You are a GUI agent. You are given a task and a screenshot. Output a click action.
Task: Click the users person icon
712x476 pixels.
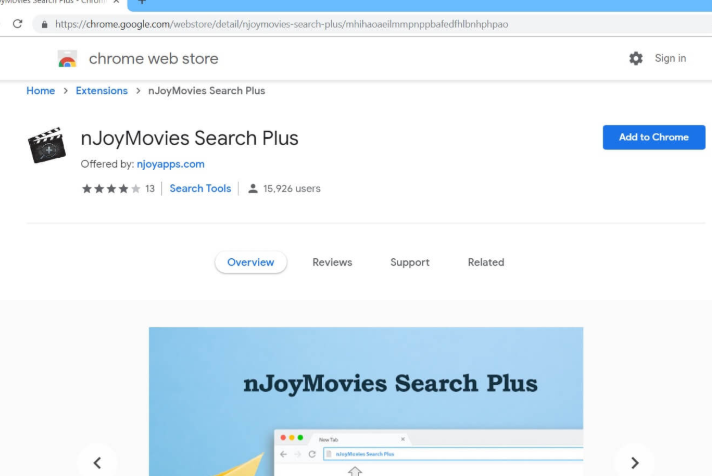click(x=253, y=188)
